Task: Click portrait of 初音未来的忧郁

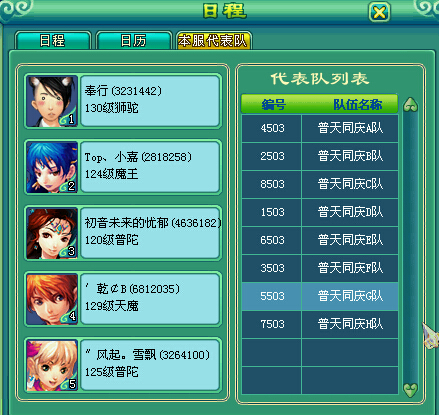Action: click(52, 233)
